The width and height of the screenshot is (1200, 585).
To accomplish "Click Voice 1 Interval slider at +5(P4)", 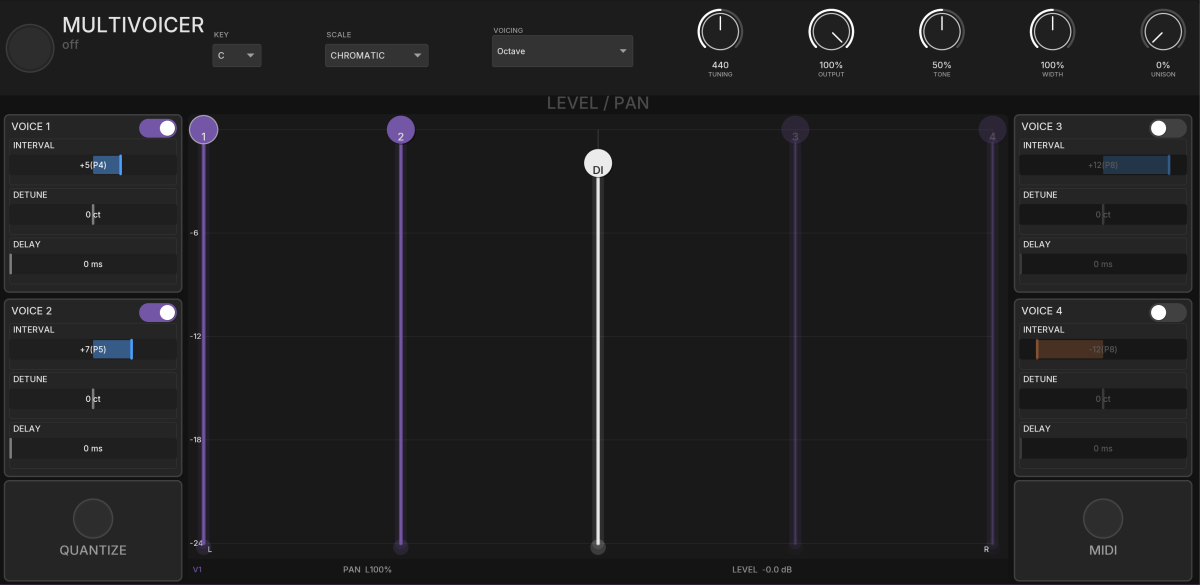I will coord(94,165).
